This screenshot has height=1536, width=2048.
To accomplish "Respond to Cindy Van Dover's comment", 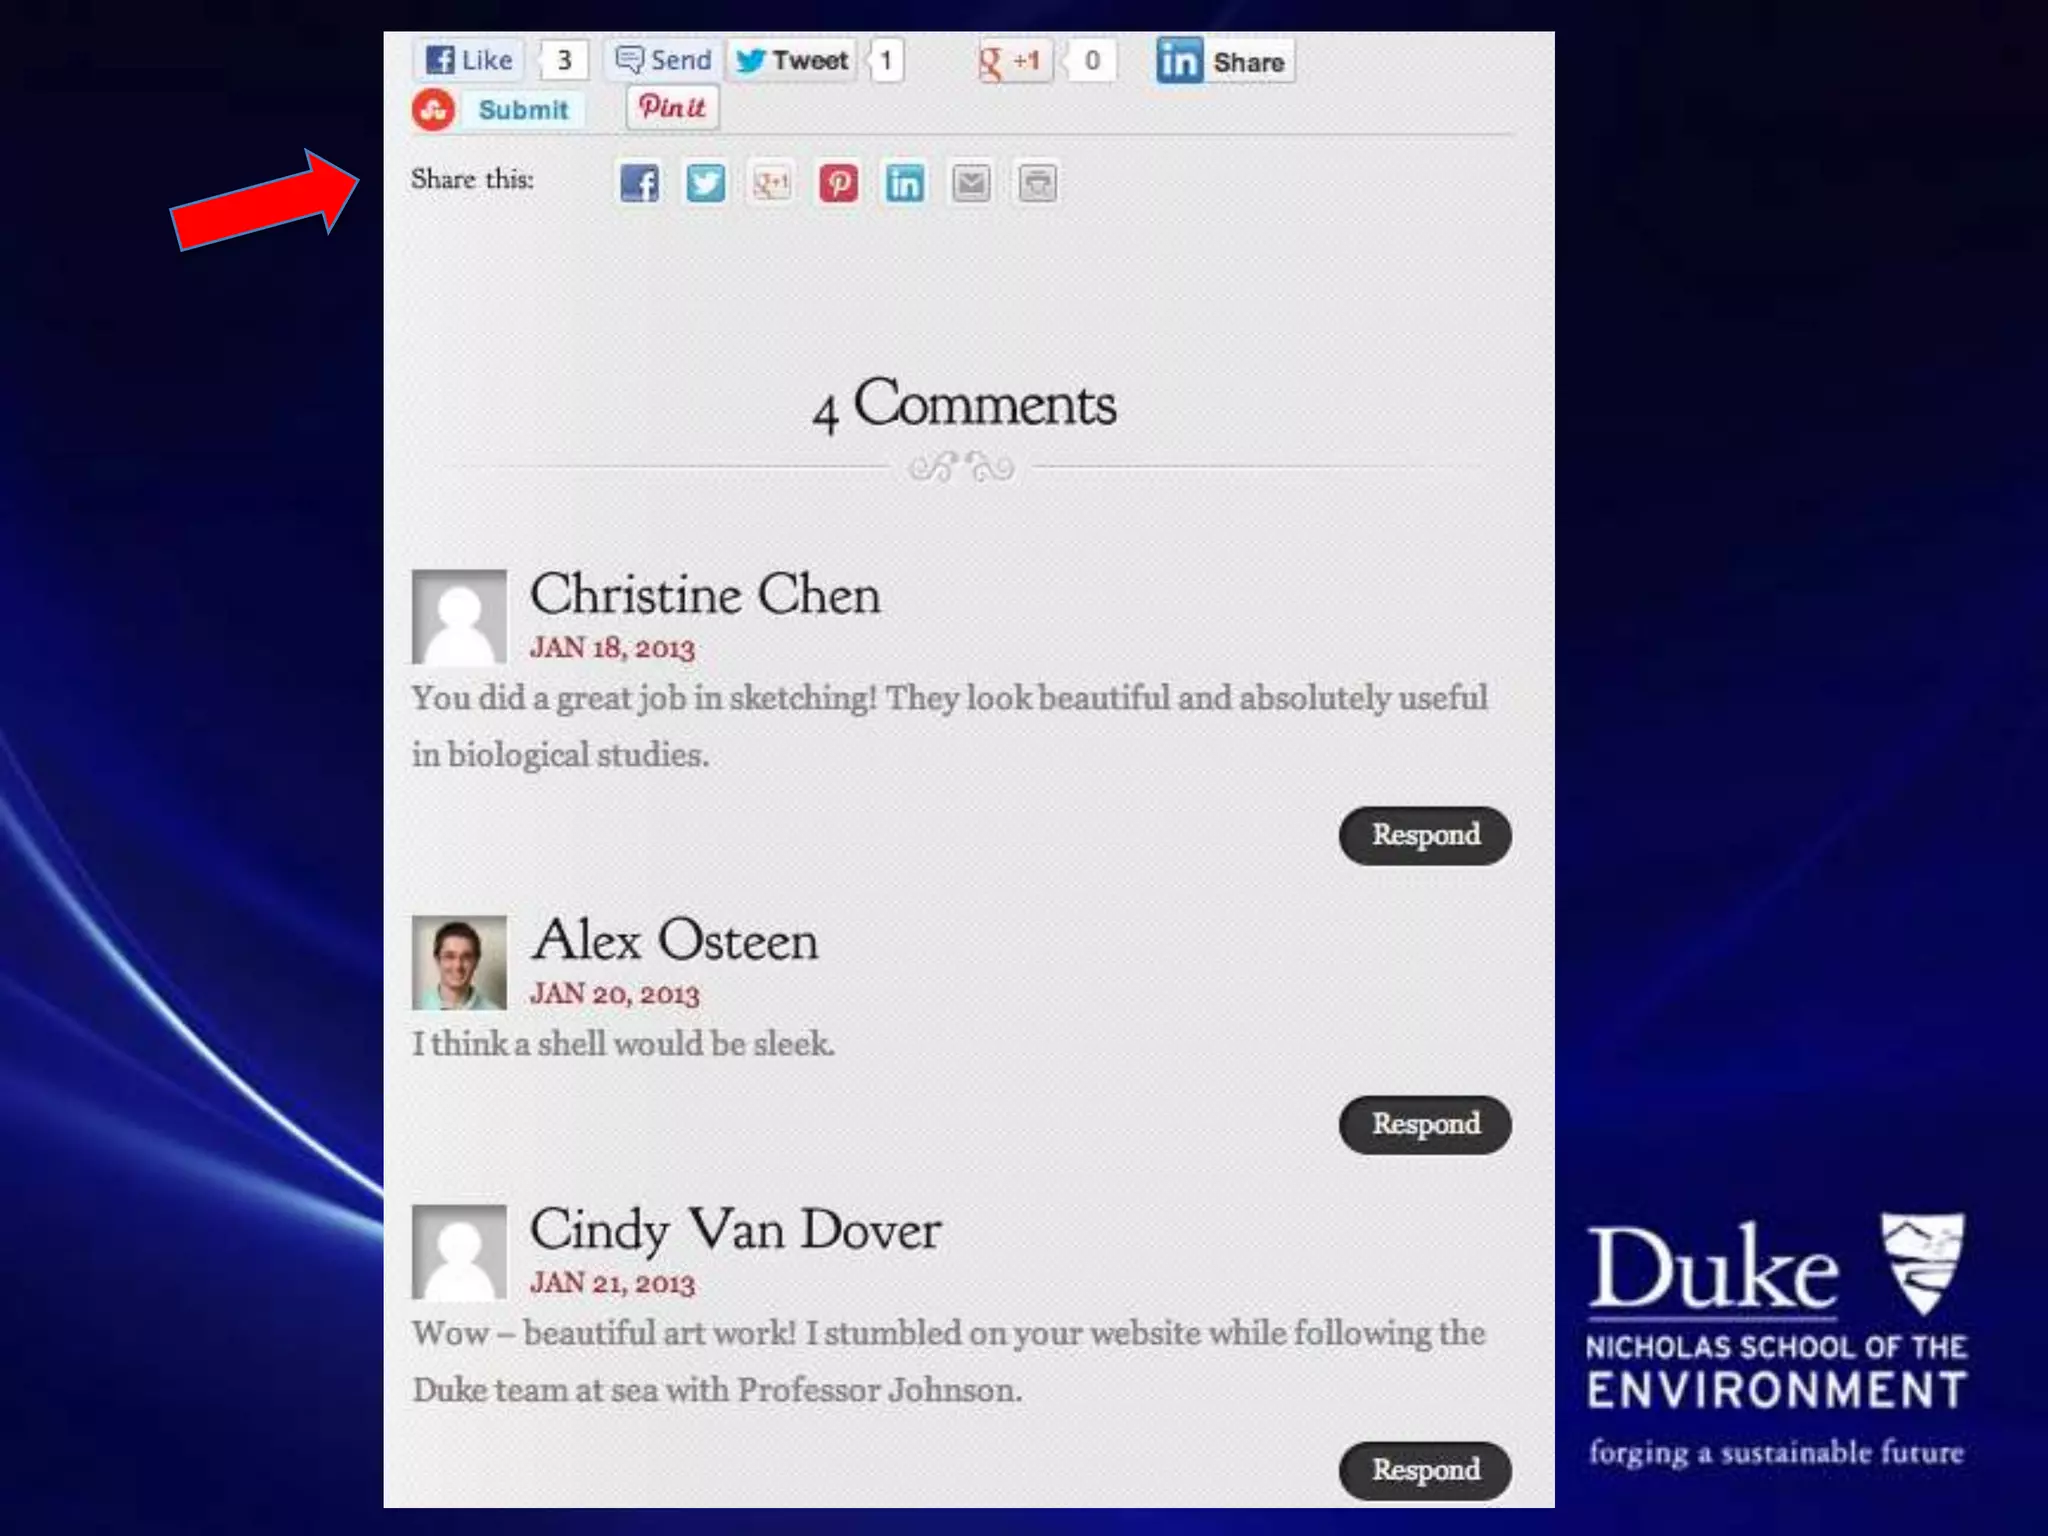I will 1424,1469.
